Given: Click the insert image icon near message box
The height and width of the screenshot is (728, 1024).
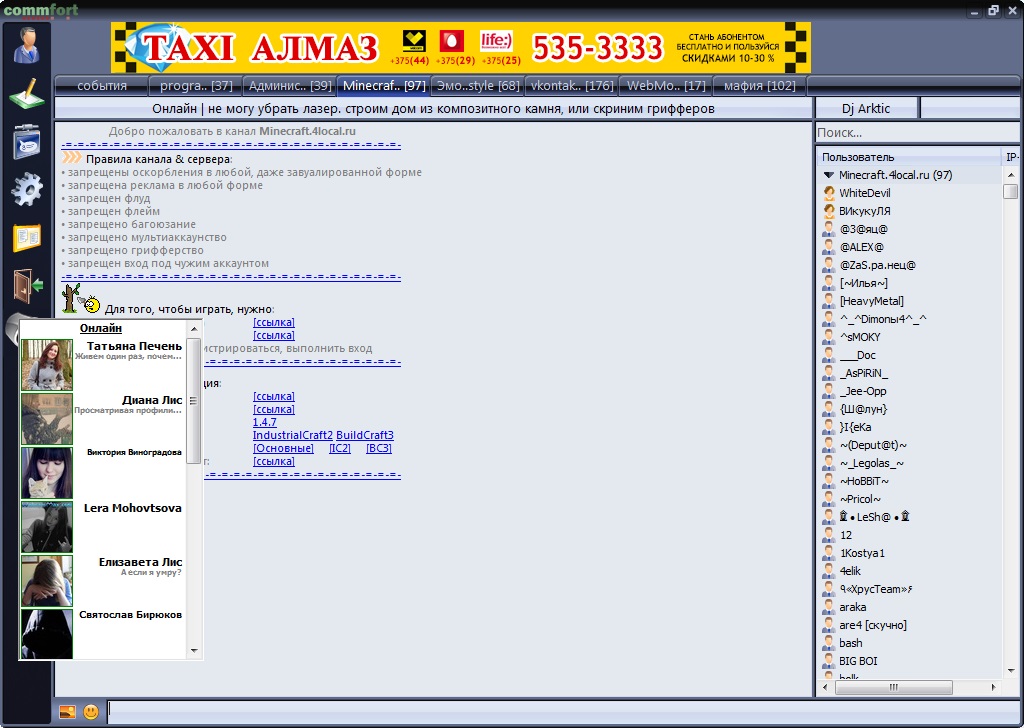Looking at the screenshot, I should point(67,712).
